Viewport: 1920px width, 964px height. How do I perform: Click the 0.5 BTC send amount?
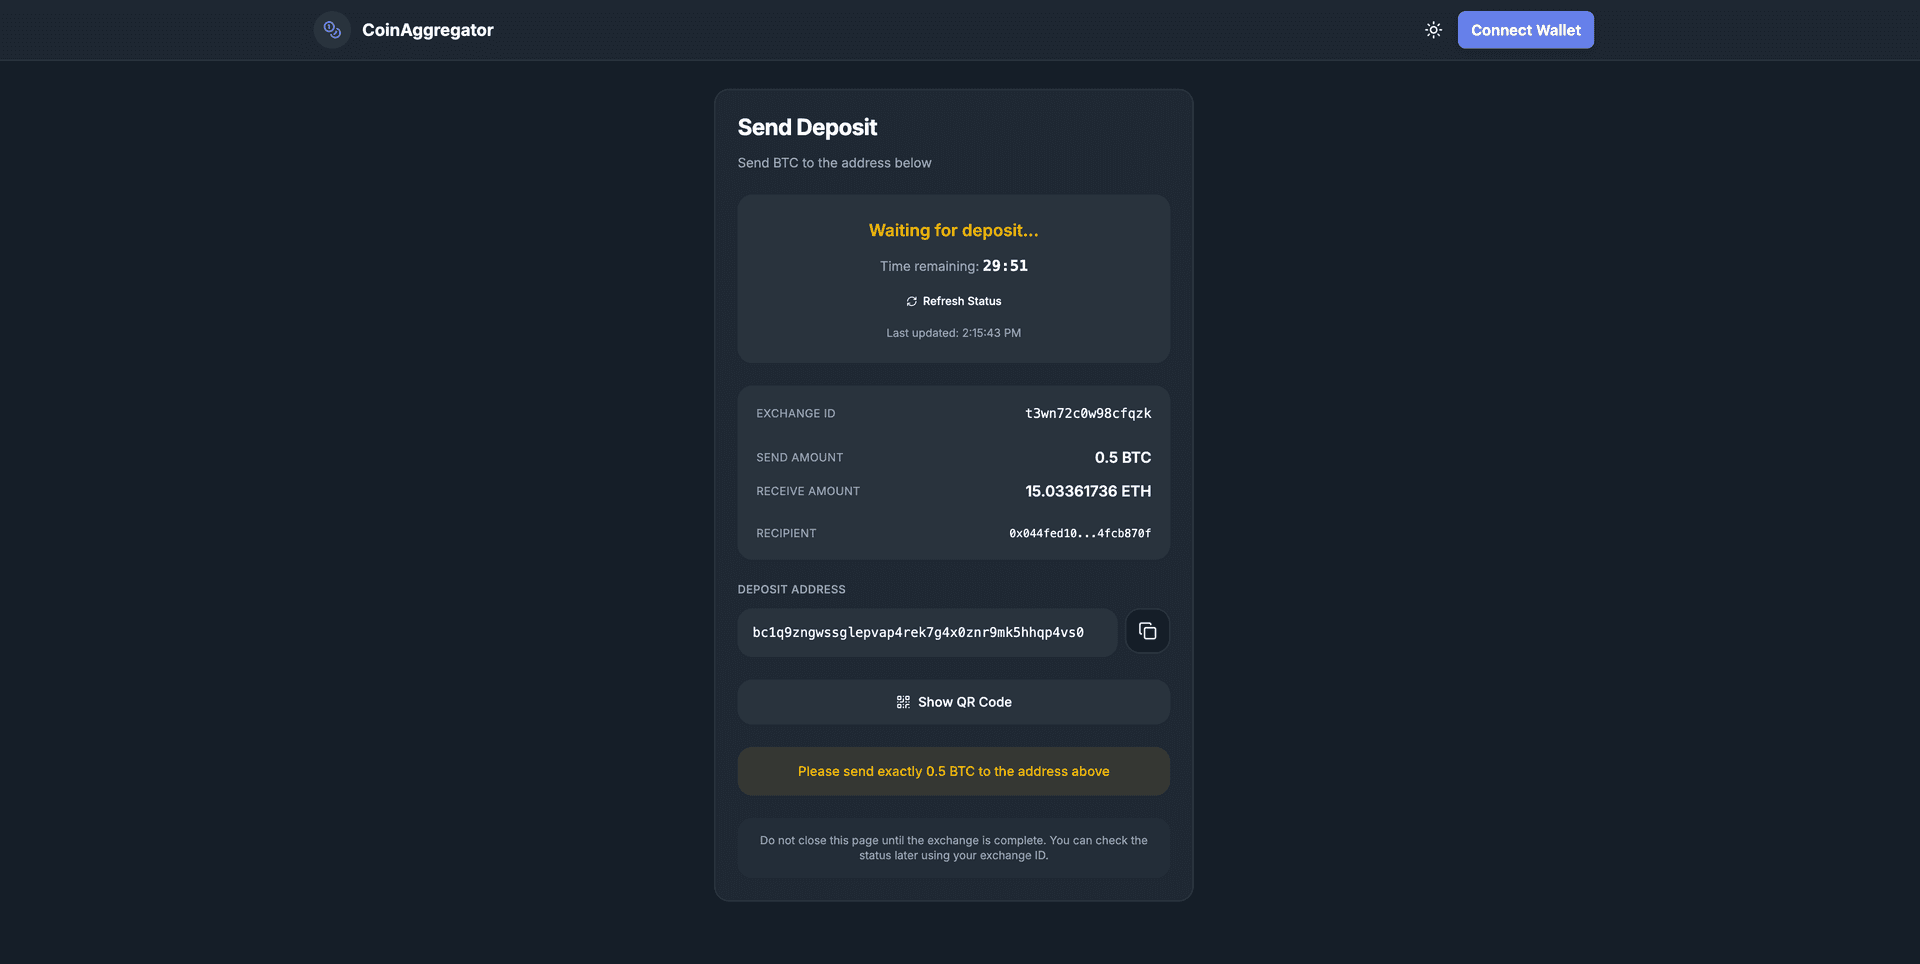tap(1122, 457)
